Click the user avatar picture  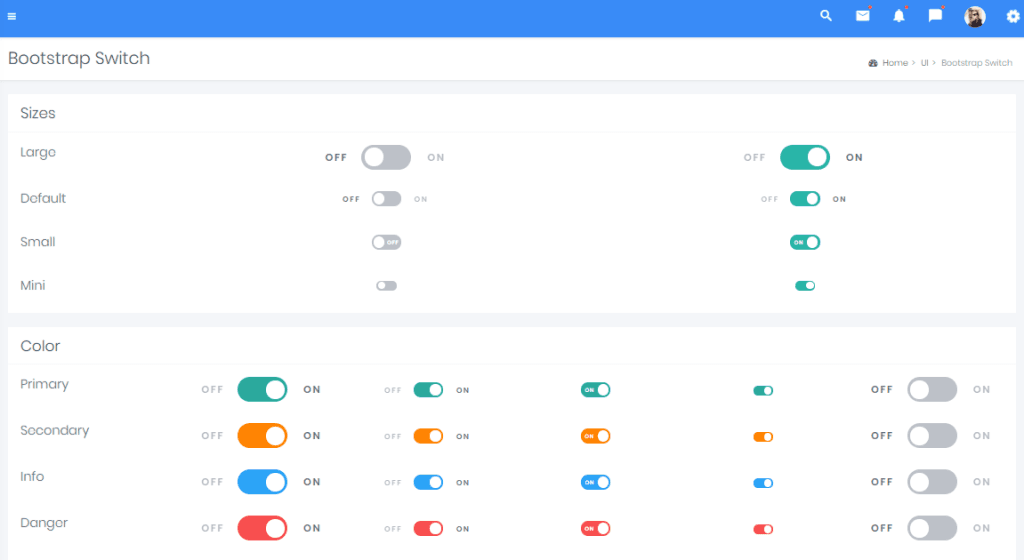tap(974, 16)
